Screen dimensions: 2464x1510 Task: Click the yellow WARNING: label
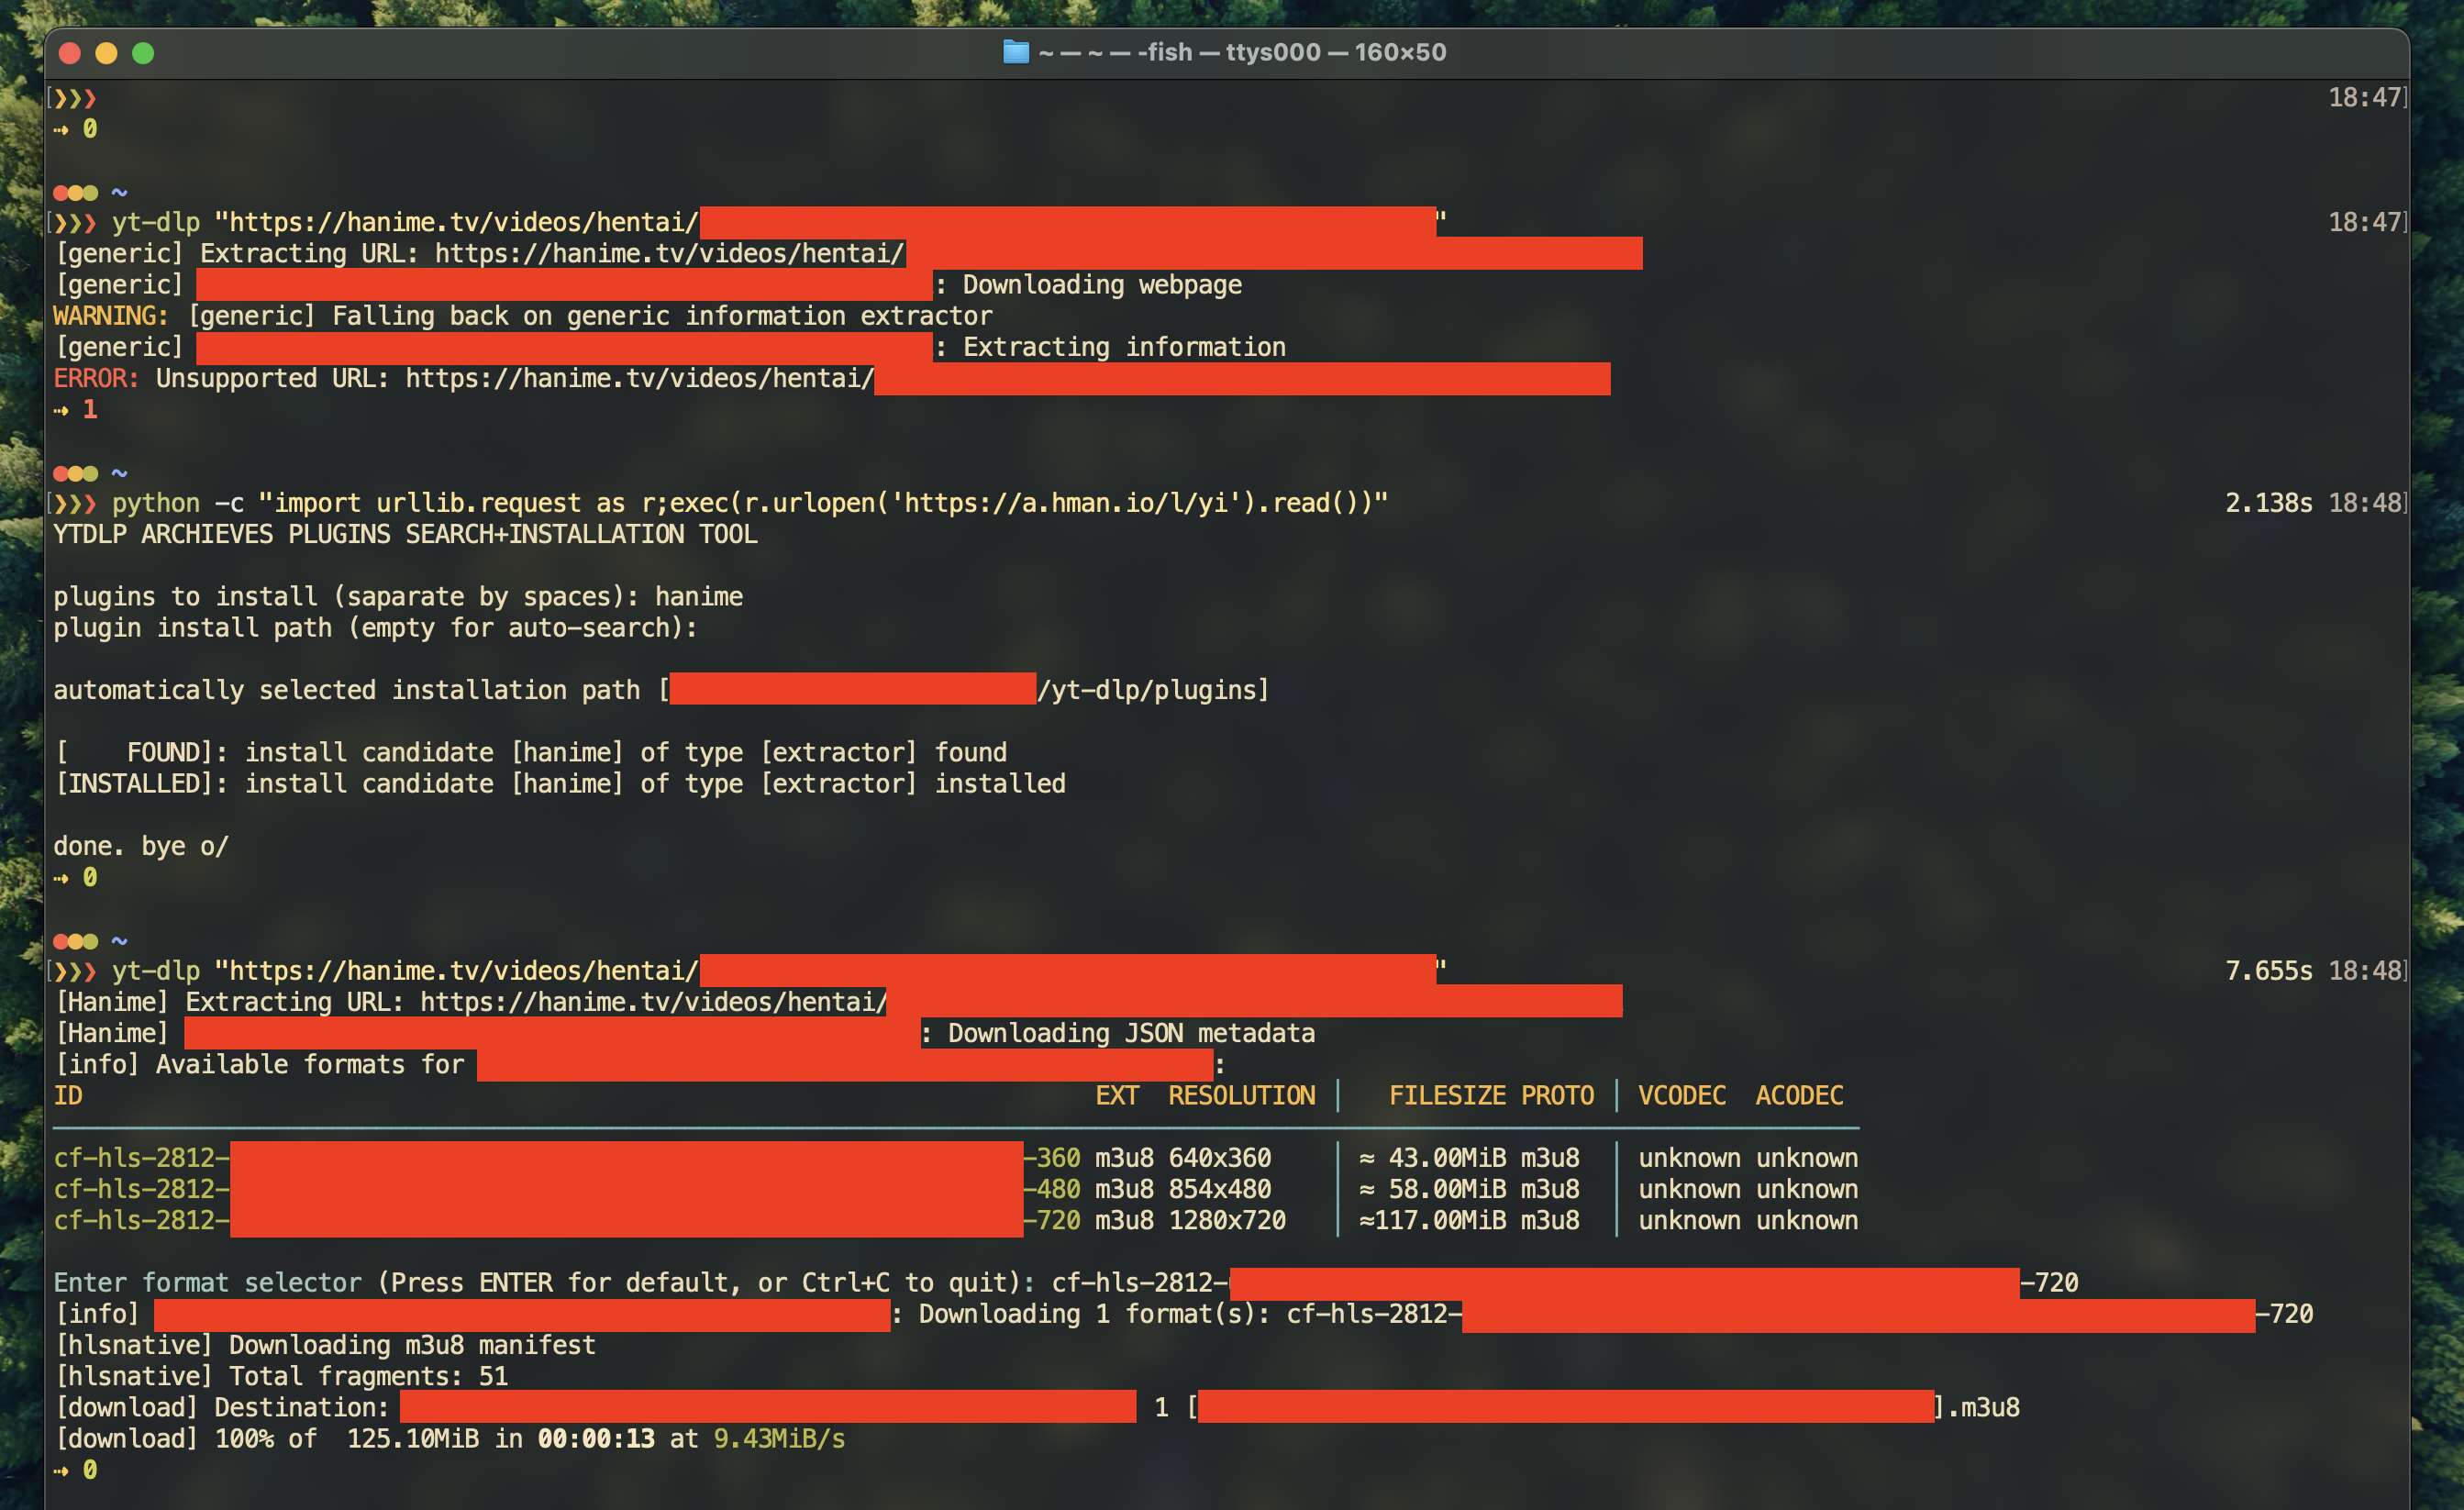pos(111,316)
